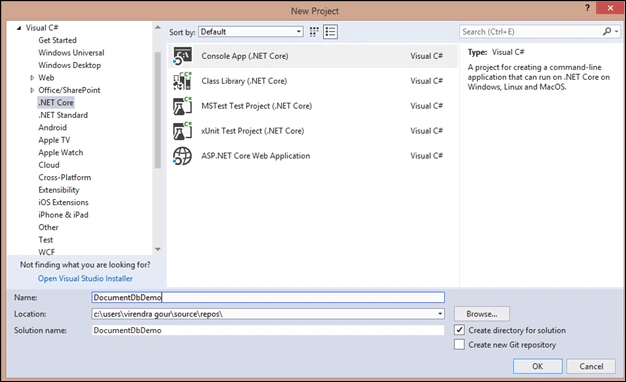Select the Console App (.NET Core) template icon
This screenshot has height=382, width=626.
182,56
